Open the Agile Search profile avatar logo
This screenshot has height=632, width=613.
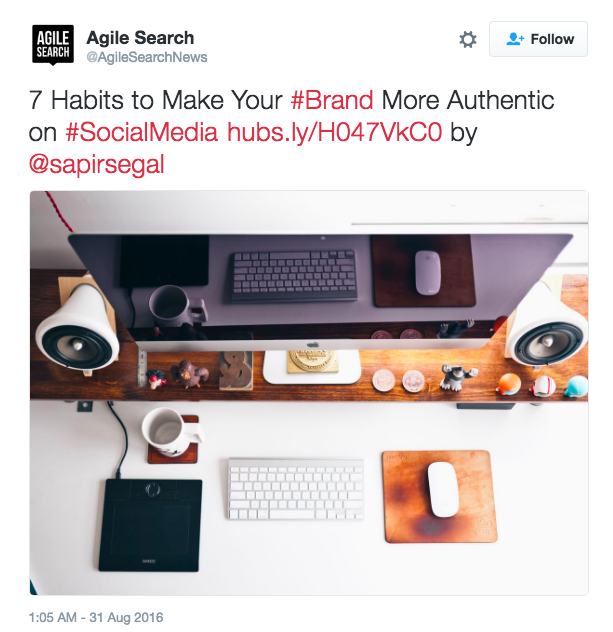[x=53, y=44]
